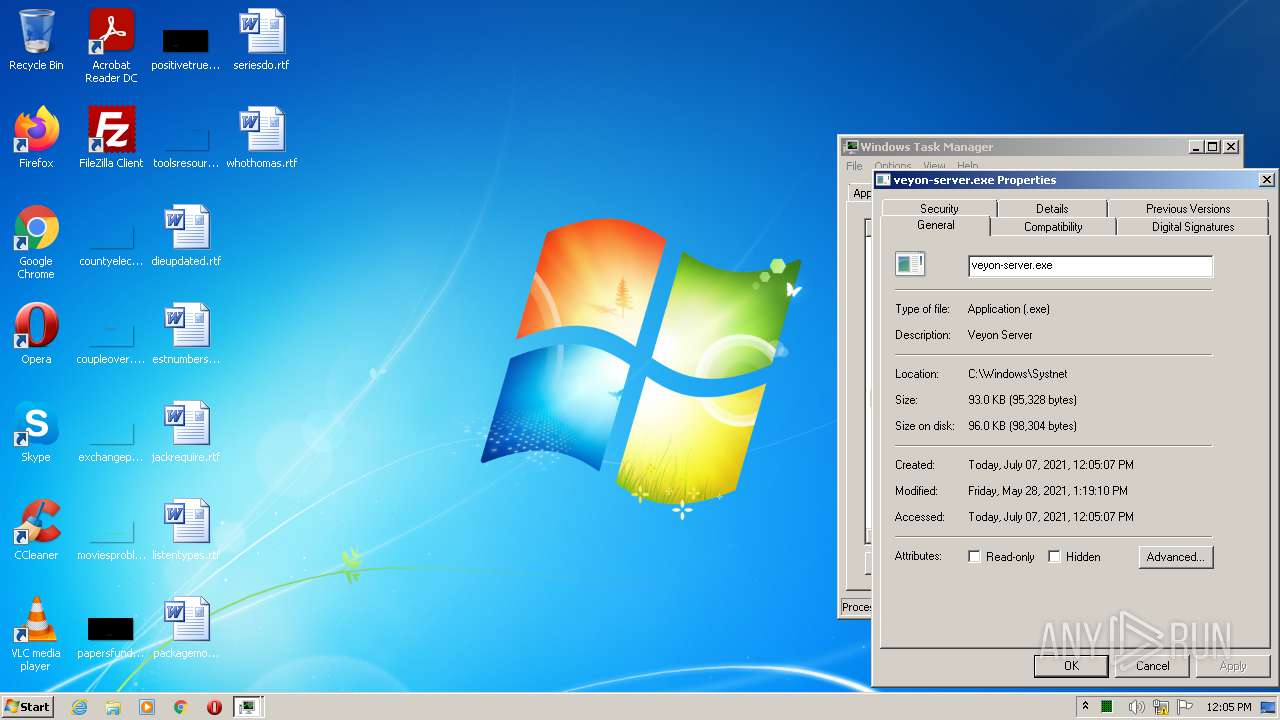Open the Compatibility tab

[x=1053, y=227]
